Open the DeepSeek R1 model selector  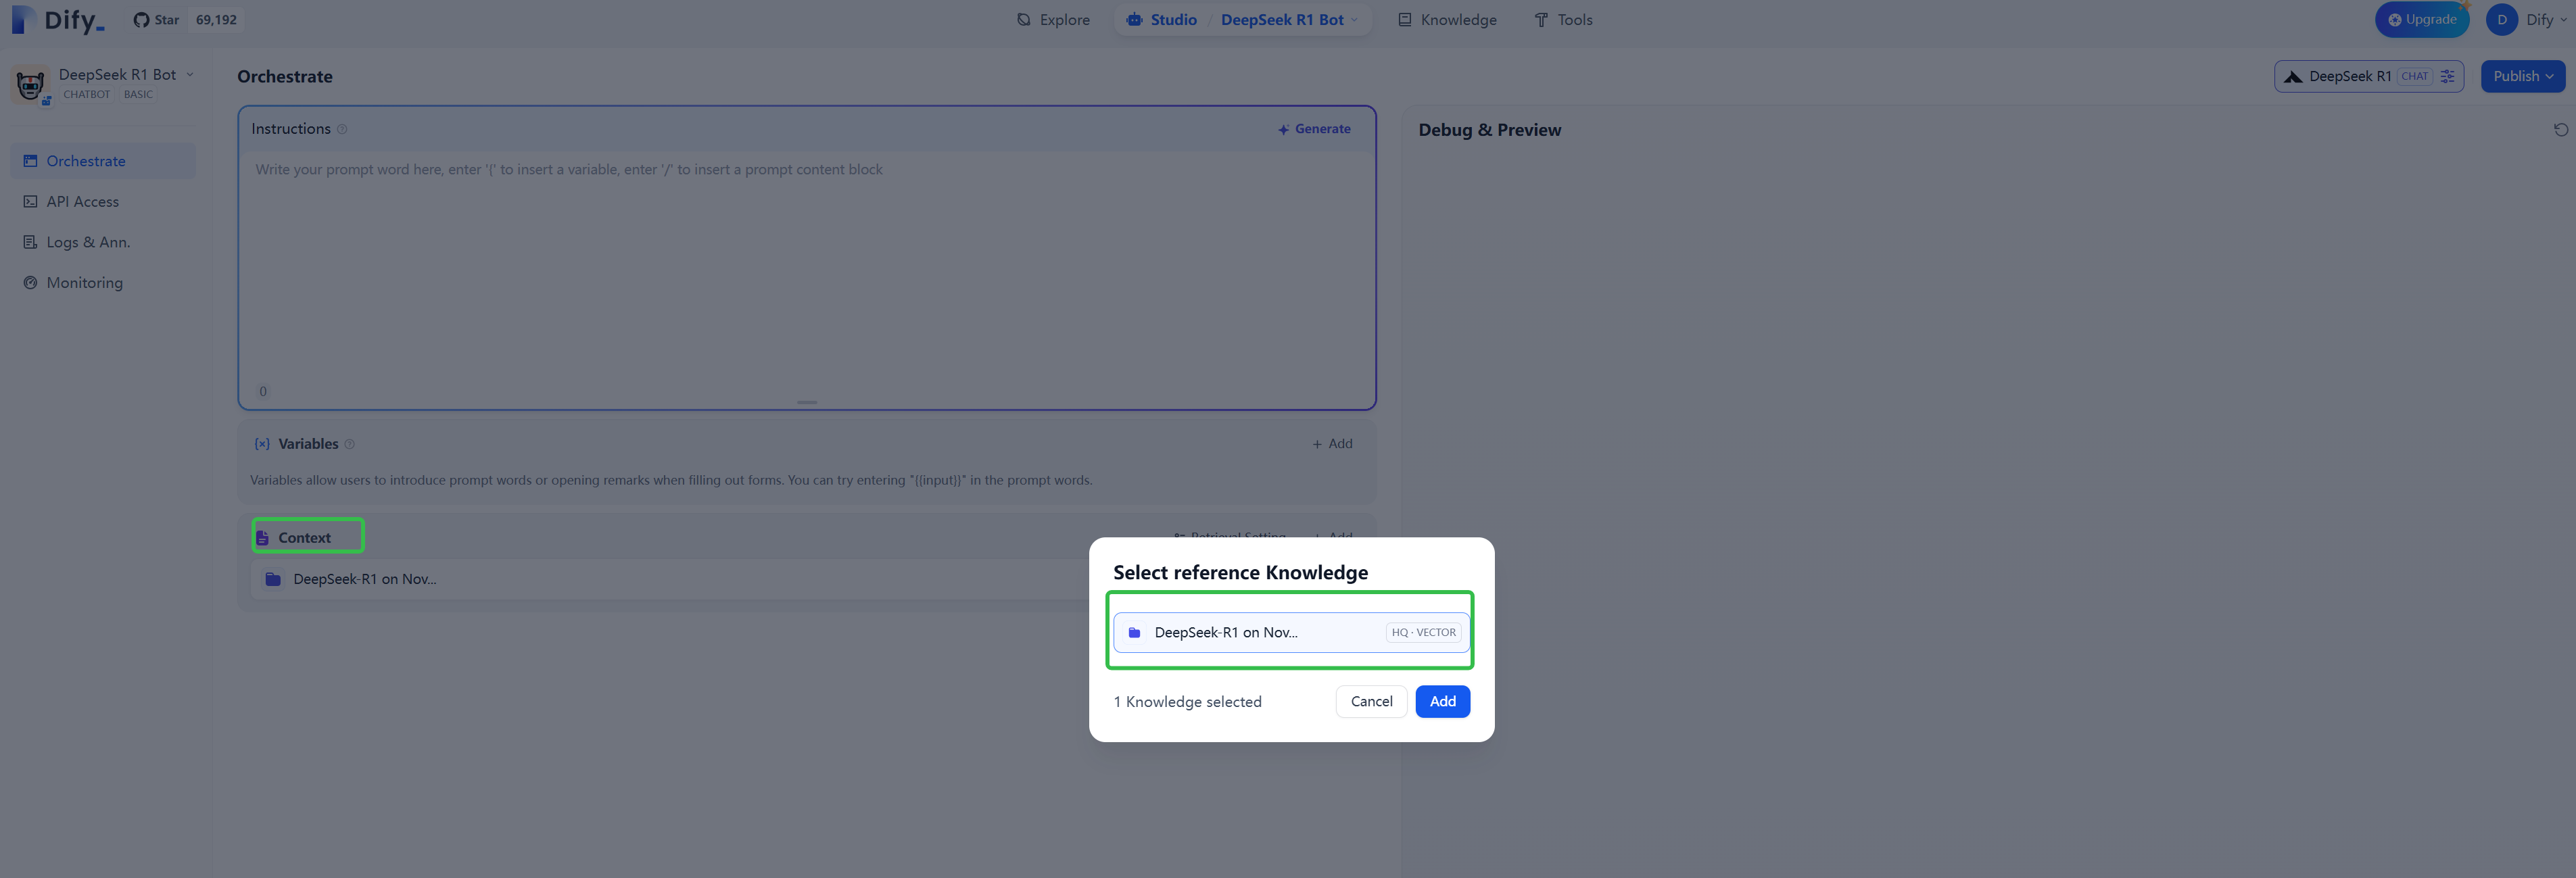[x=2368, y=77]
